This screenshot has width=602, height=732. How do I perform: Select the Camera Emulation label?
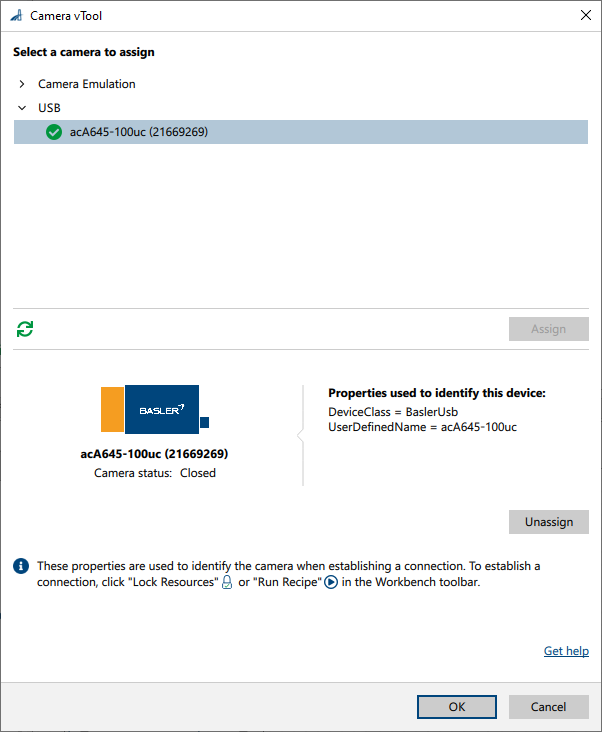pyautogui.click(x=87, y=84)
